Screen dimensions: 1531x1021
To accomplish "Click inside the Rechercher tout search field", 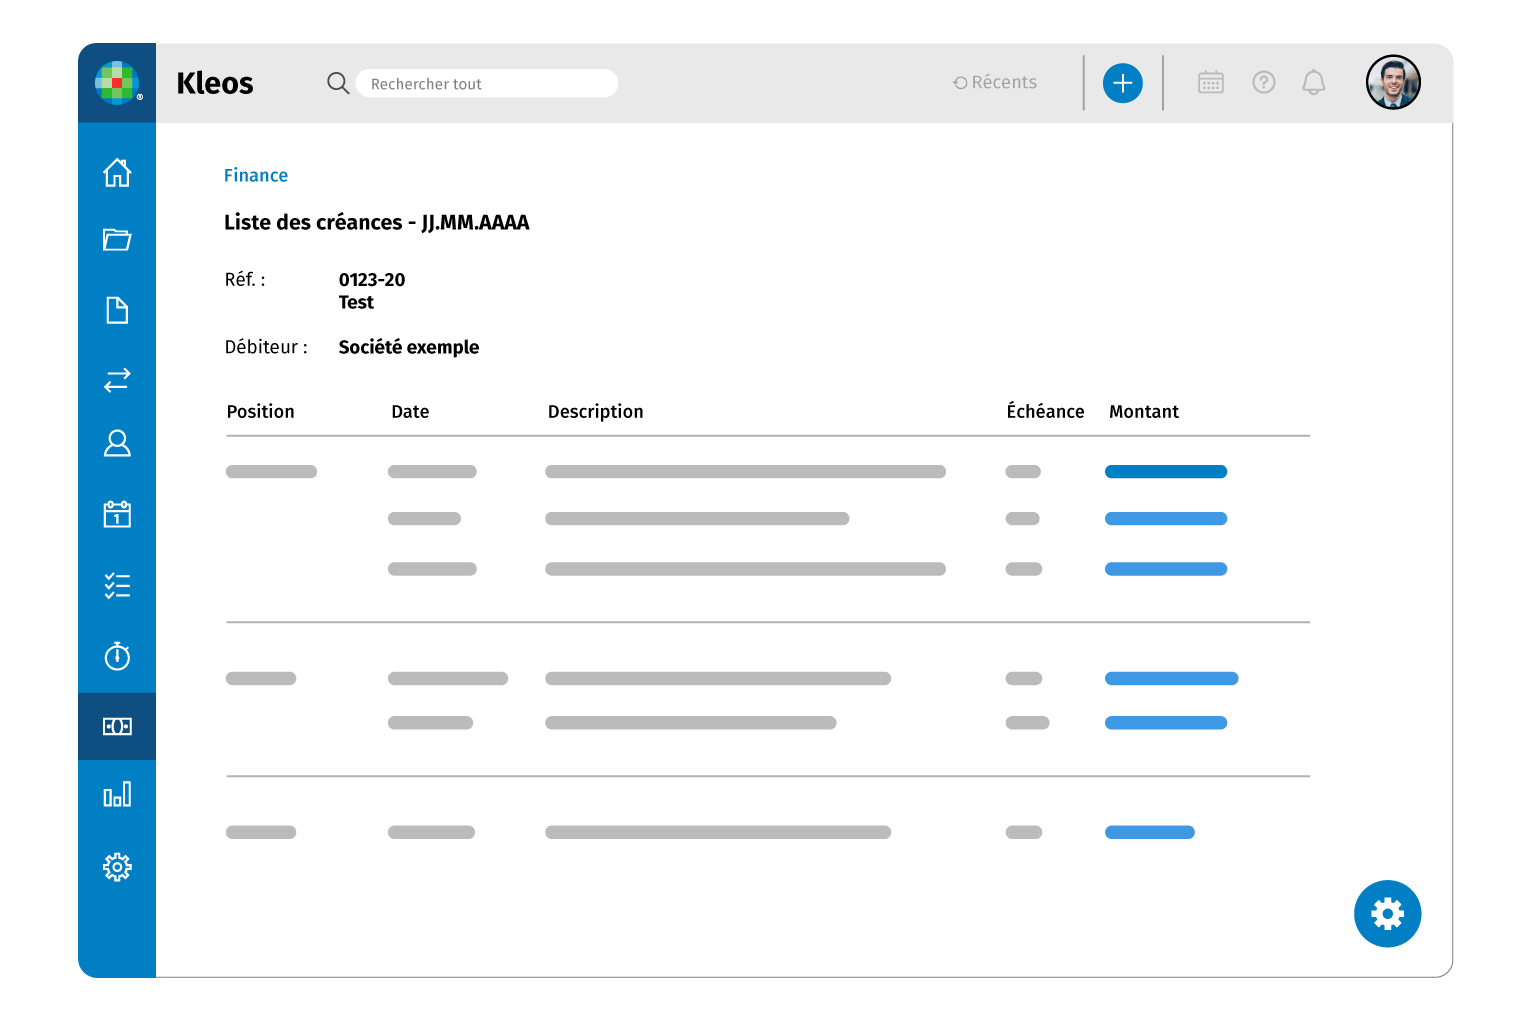I will pos(487,84).
